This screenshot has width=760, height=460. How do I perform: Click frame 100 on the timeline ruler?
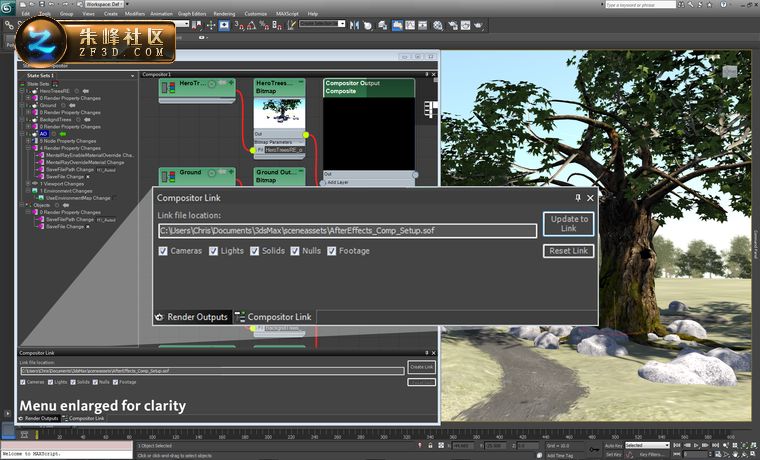coord(153,437)
